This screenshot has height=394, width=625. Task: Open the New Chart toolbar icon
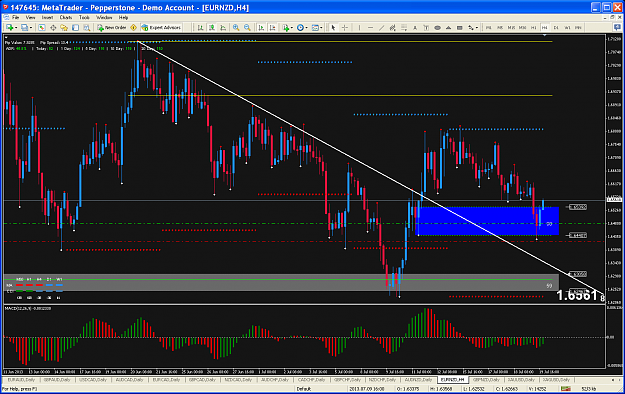coord(9,28)
